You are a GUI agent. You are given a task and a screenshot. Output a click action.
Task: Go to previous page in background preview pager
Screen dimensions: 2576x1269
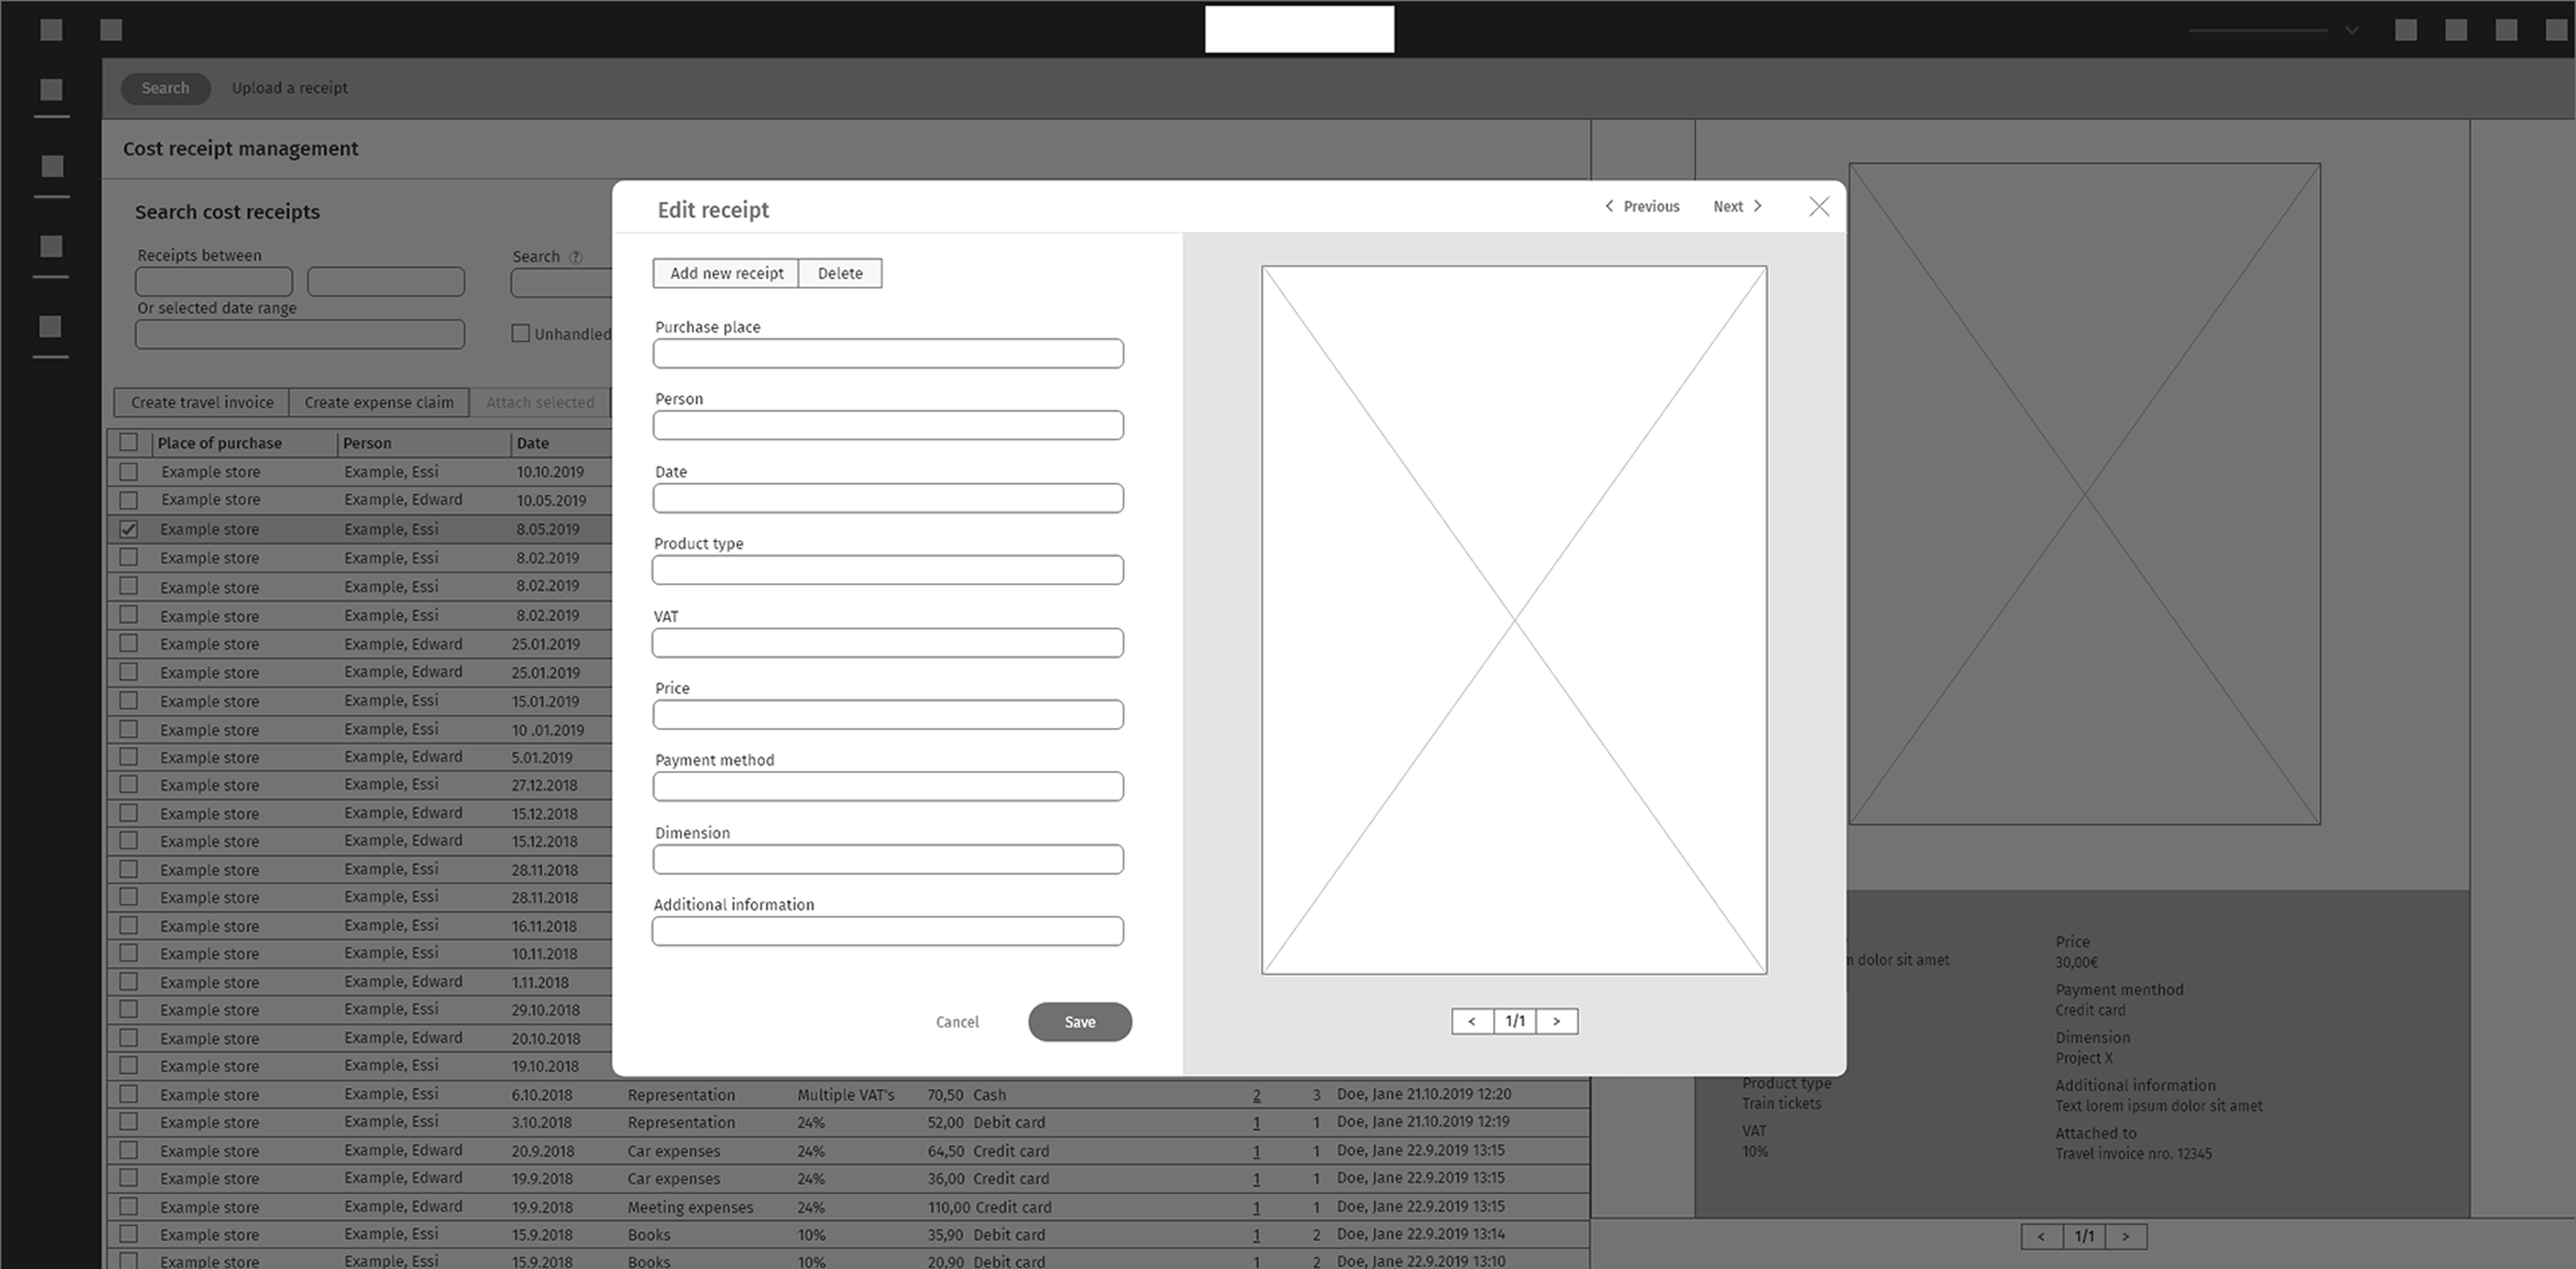pyautogui.click(x=2041, y=1236)
